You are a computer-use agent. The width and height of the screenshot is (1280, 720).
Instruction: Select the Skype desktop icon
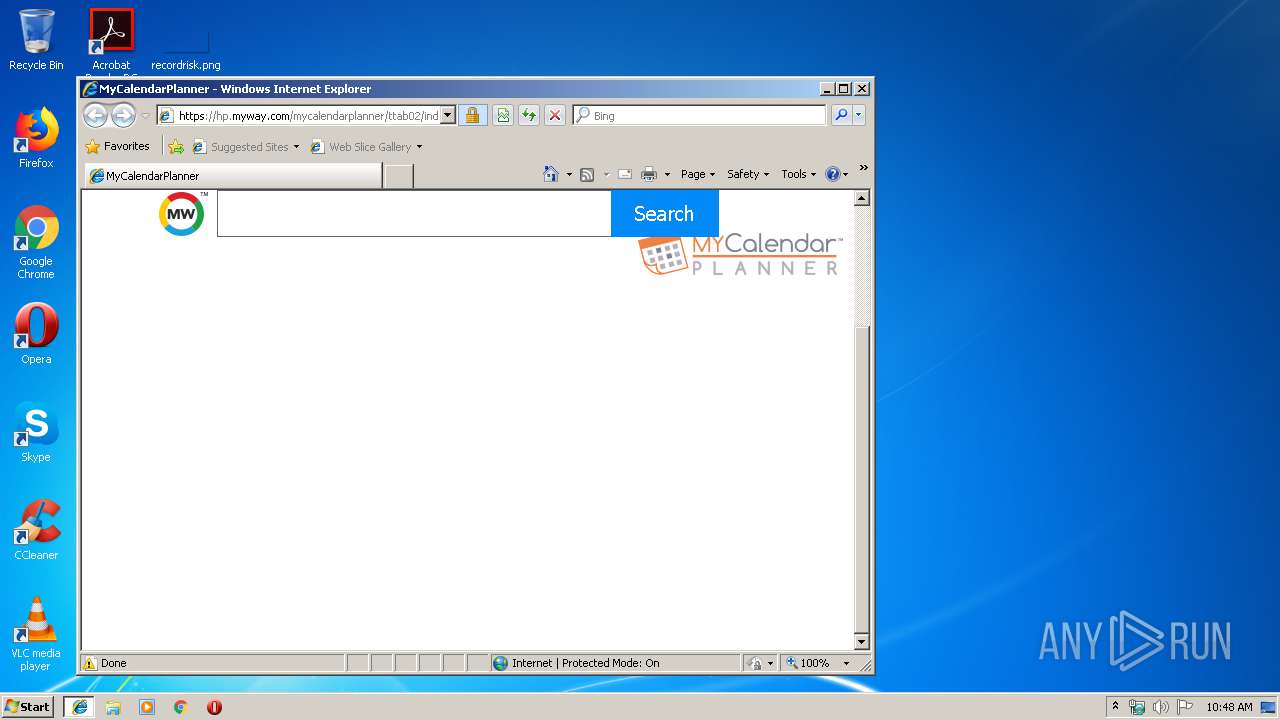tap(36, 432)
